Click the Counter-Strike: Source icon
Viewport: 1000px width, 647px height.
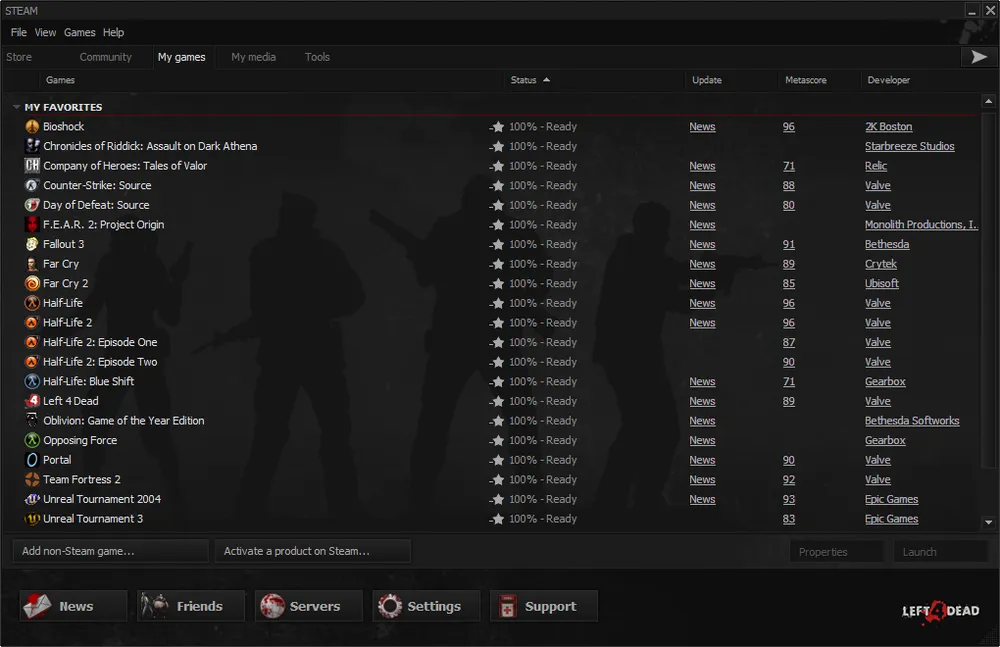pyautogui.click(x=32, y=186)
